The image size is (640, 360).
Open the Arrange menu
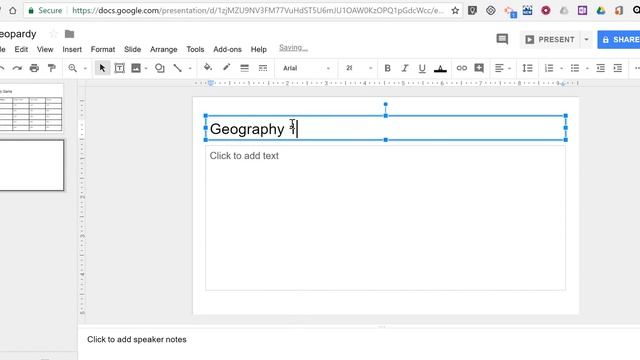[x=164, y=49]
